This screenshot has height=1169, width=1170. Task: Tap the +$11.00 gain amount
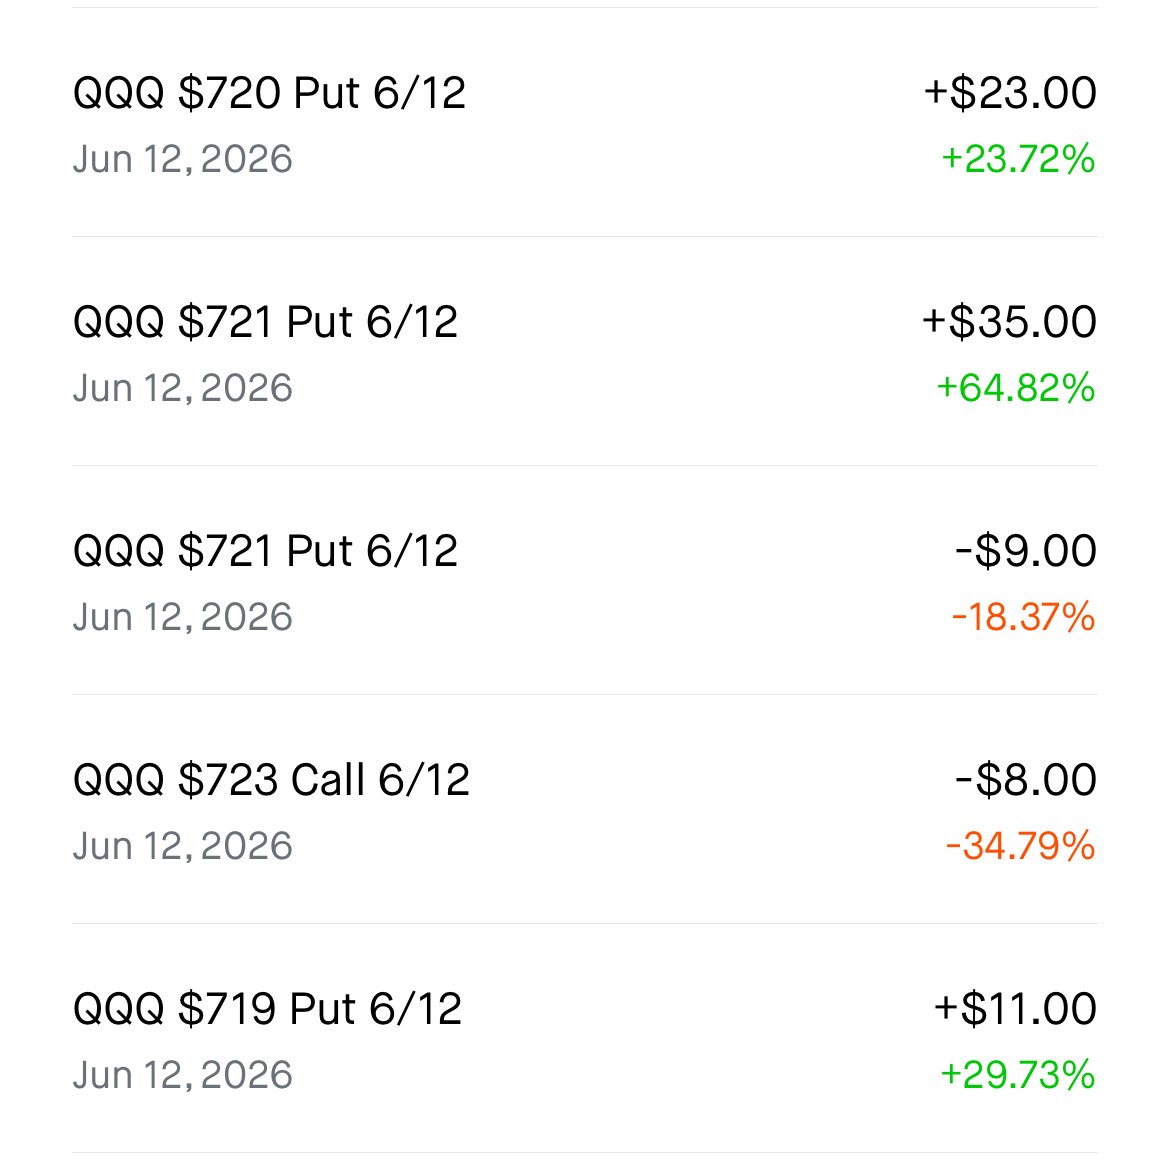coord(1015,1009)
